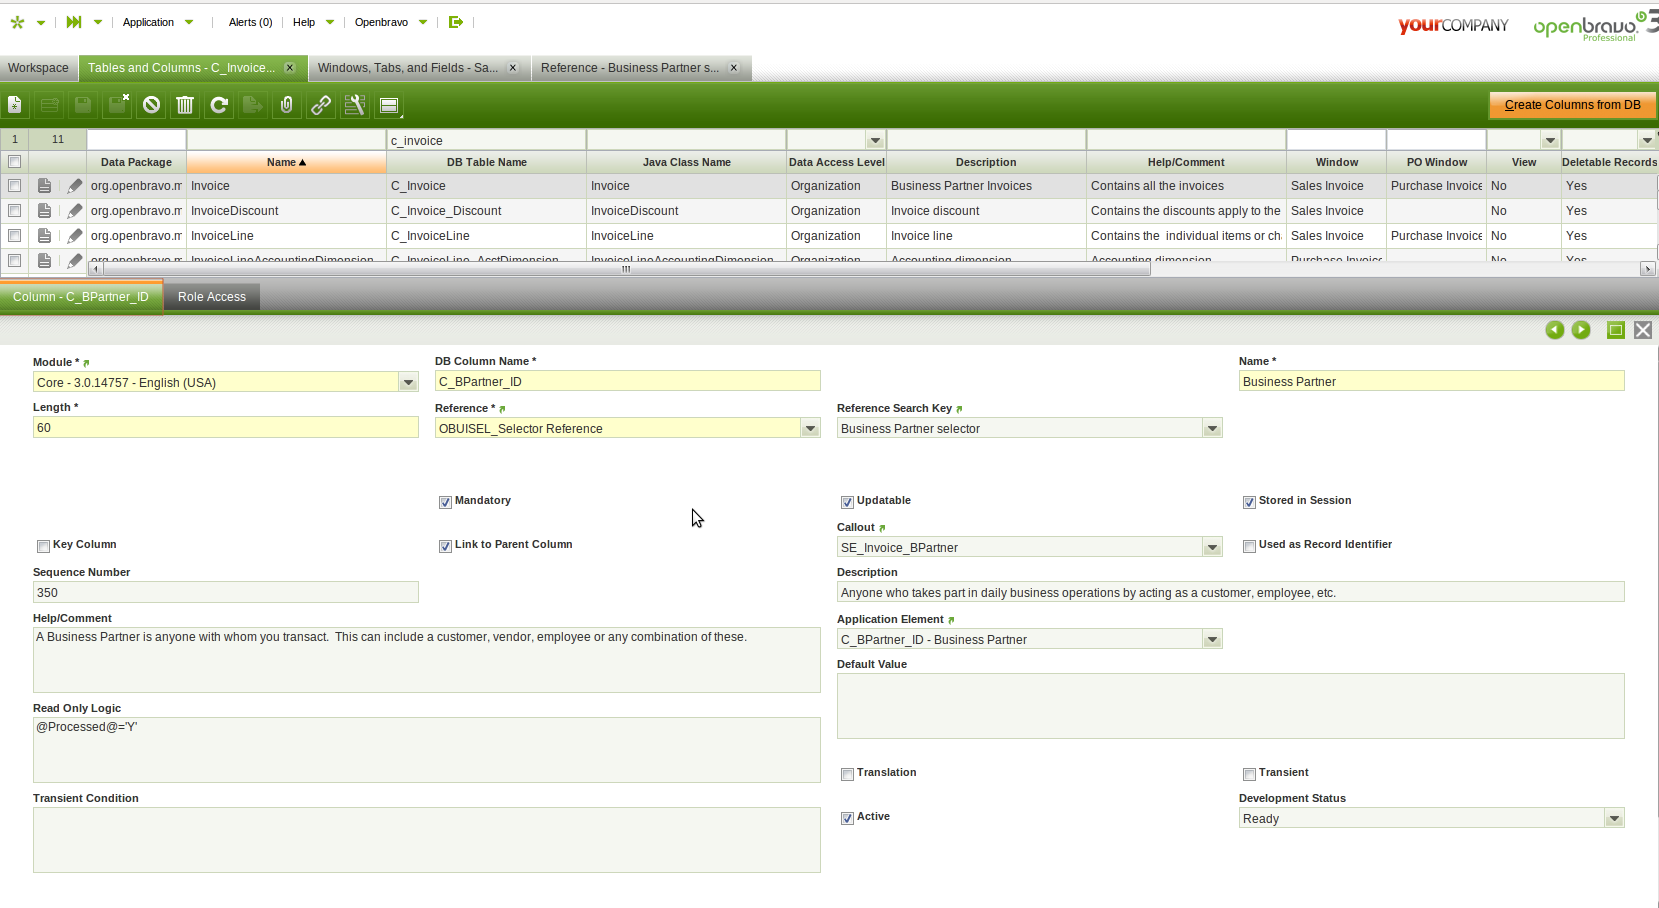Click the trash delete record icon
This screenshot has width=1659, height=908.
pos(185,105)
